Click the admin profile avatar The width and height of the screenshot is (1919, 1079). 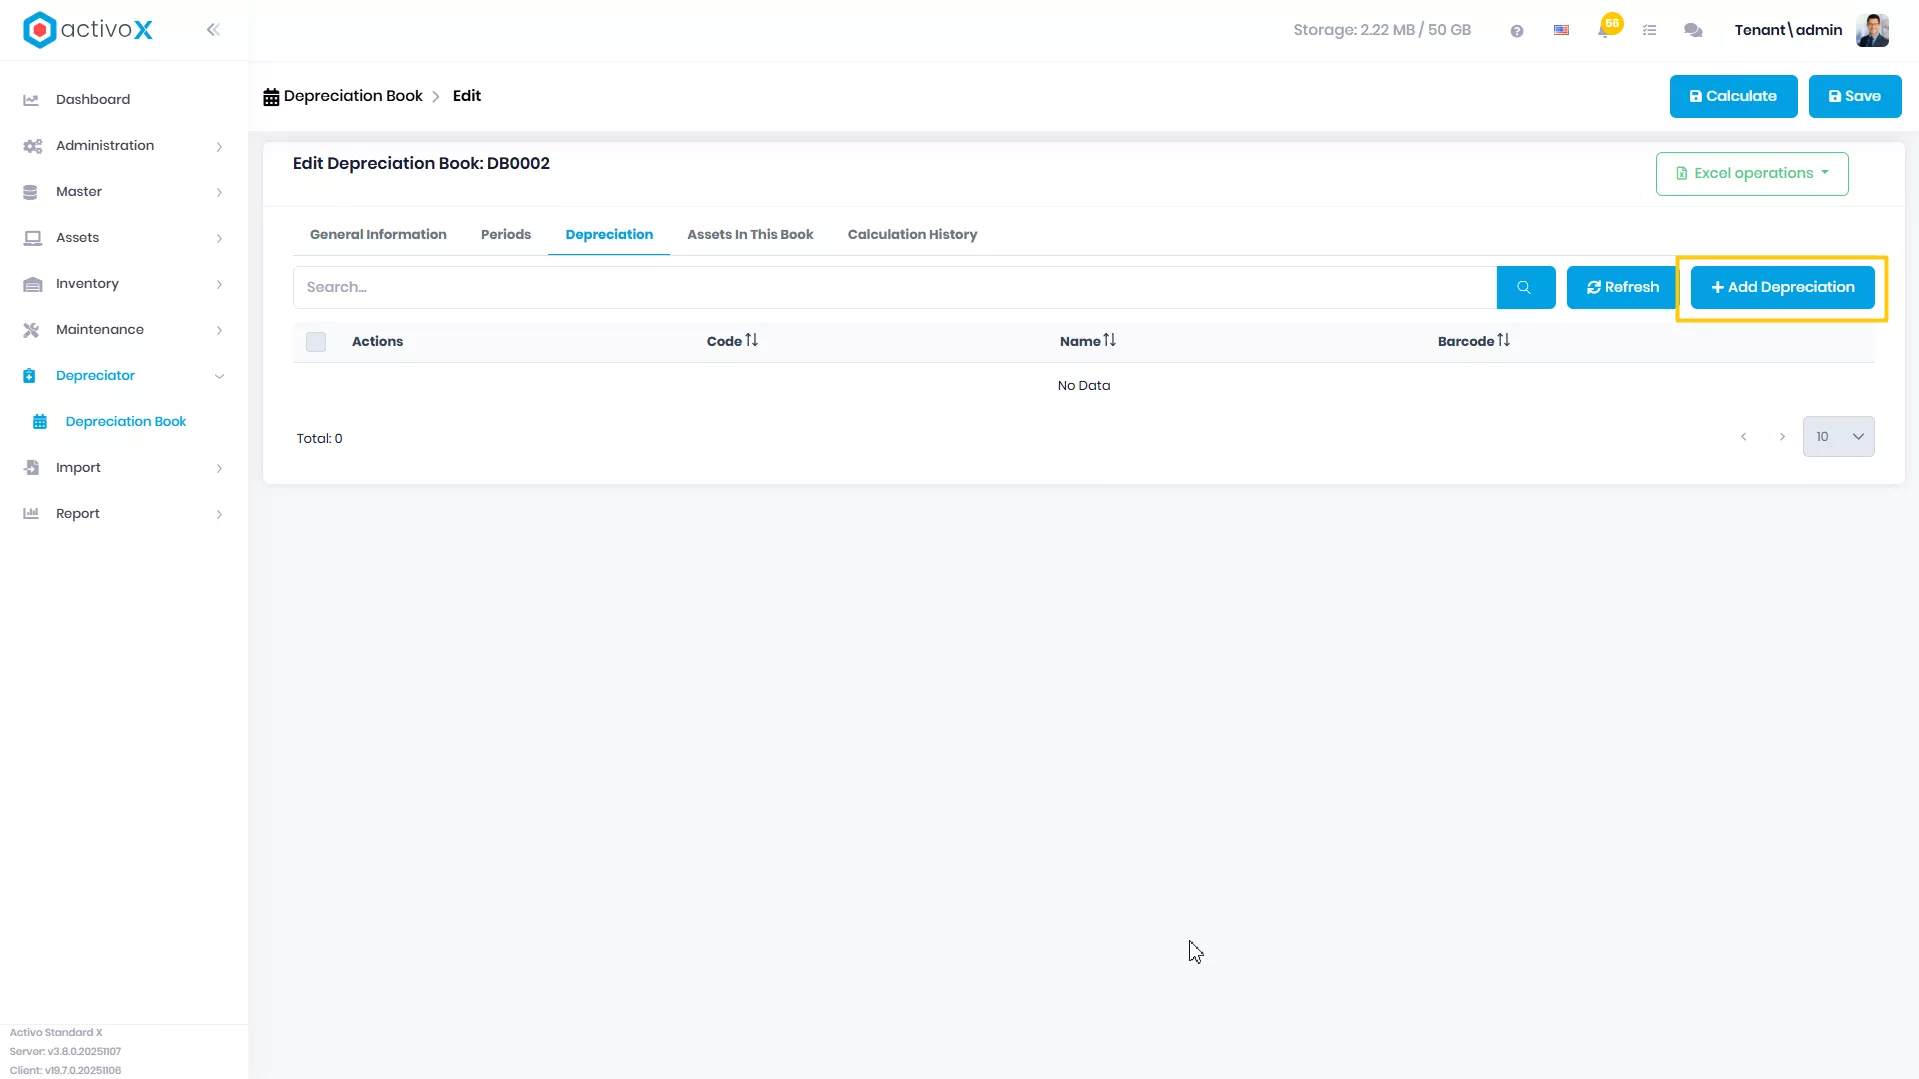coord(1872,30)
